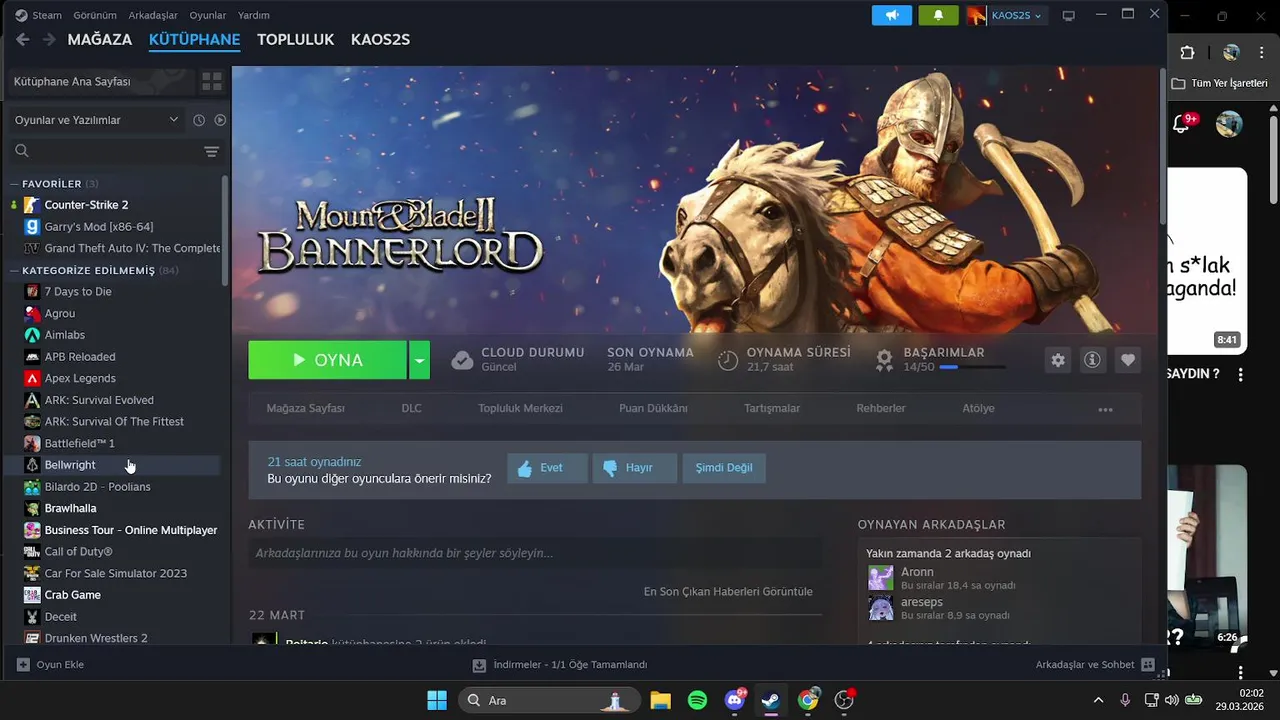Open the KAOS2S profile tab
The height and width of the screenshot is (720, 1280).
tap(380, 40)
